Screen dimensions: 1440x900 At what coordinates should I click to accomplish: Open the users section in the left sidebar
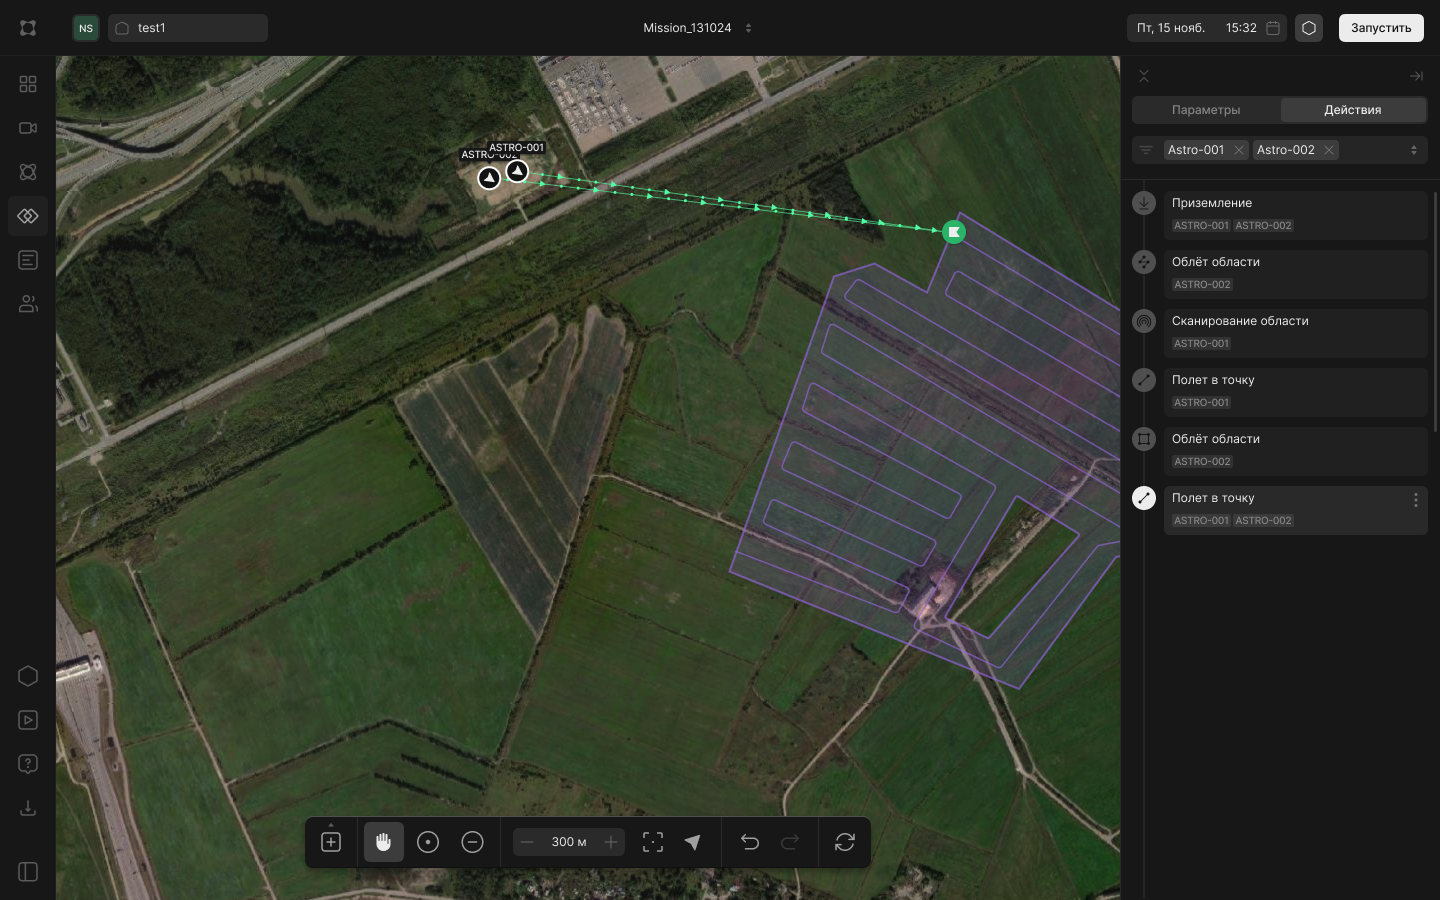pos(28,304)
